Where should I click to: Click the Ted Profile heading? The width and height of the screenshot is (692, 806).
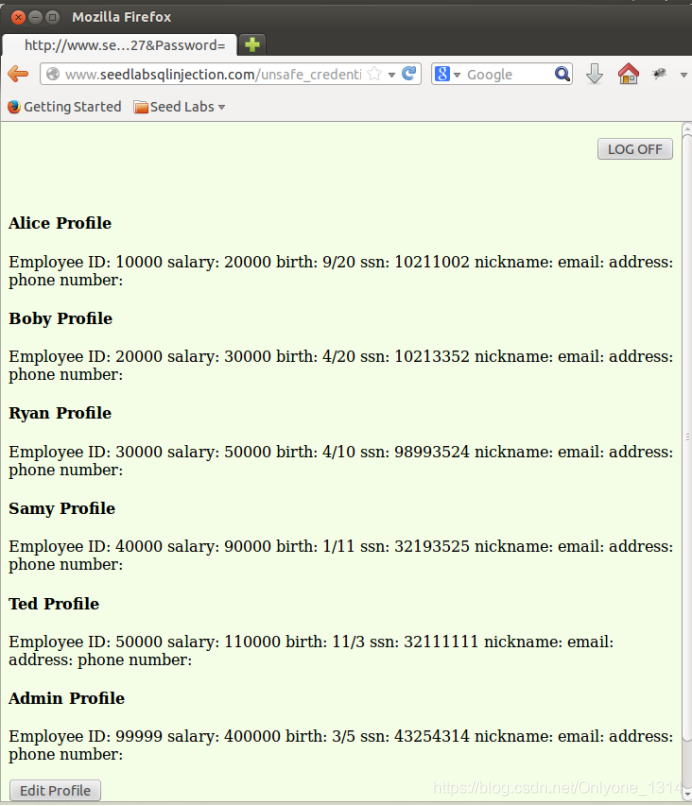click(x=54, y=603)
